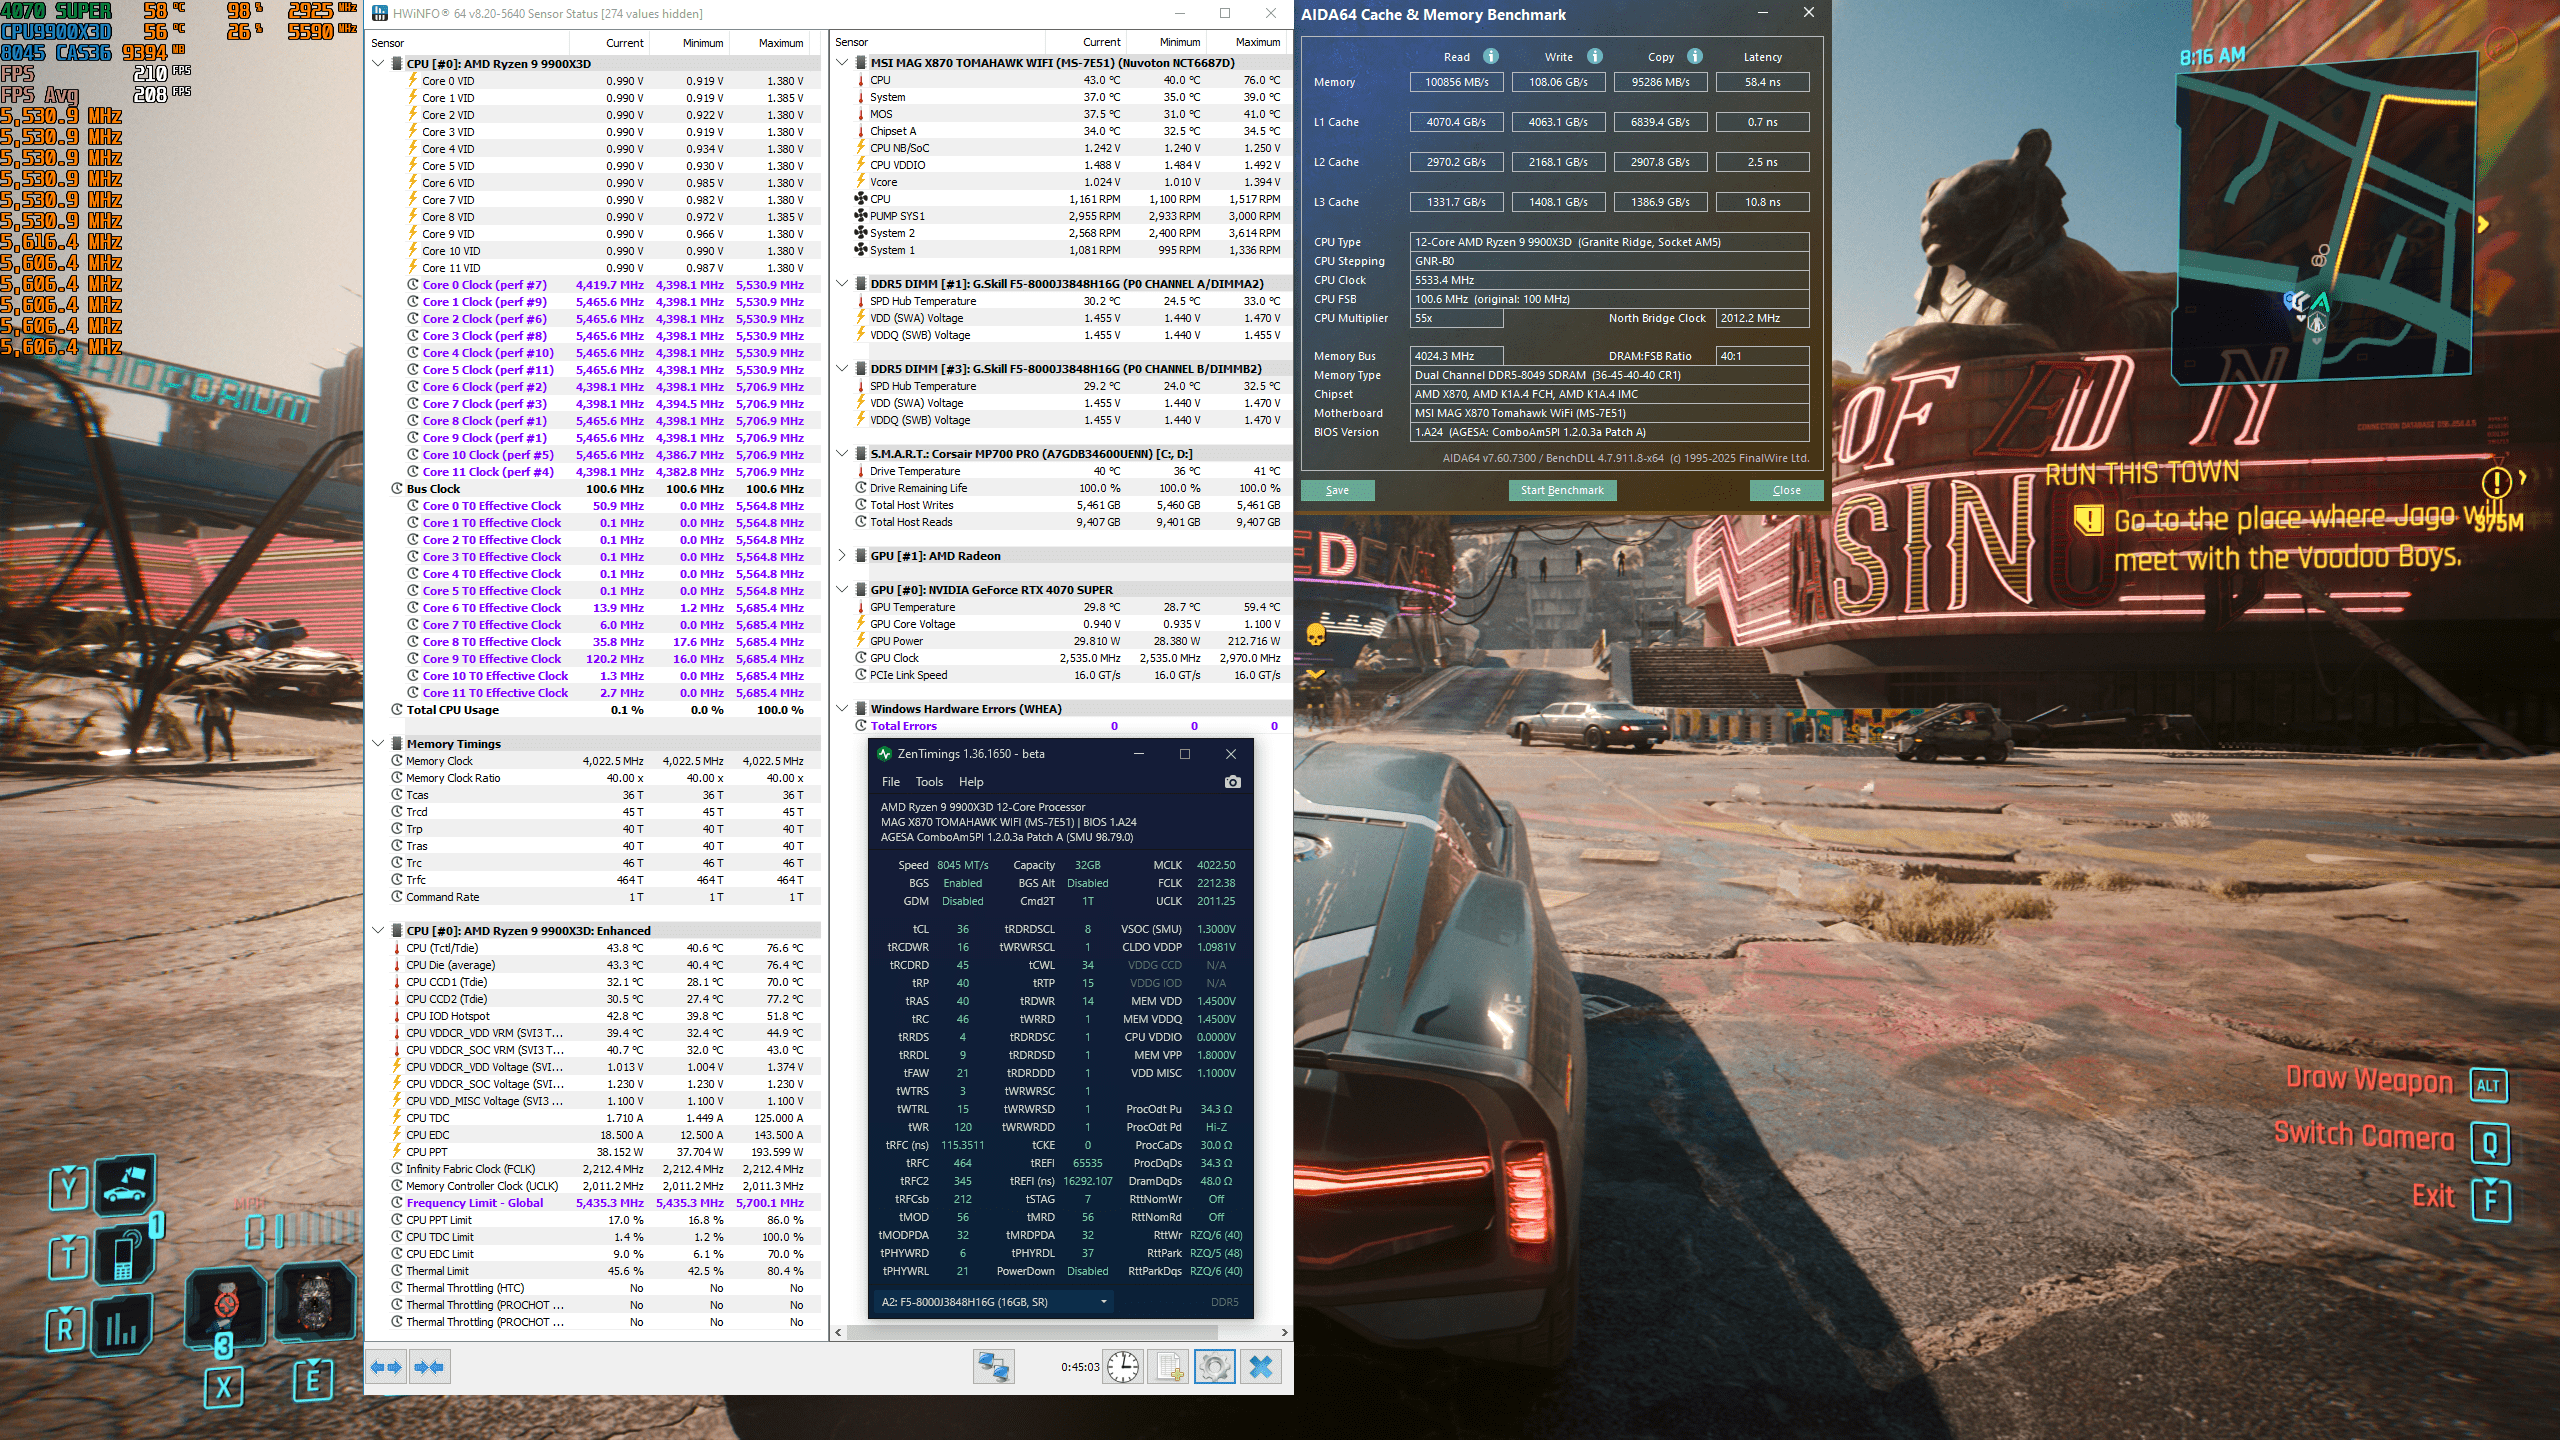
Task: Click the info icon beside the Copy column
Action: click(x=1694, y=56)
